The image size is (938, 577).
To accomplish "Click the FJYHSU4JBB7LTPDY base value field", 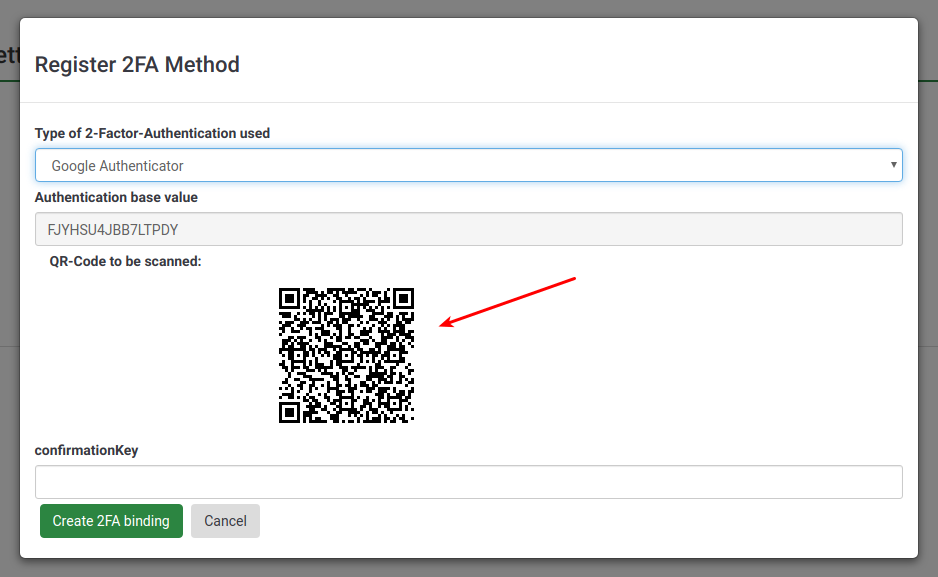I will pyautogui.click(x=468, y=229).
